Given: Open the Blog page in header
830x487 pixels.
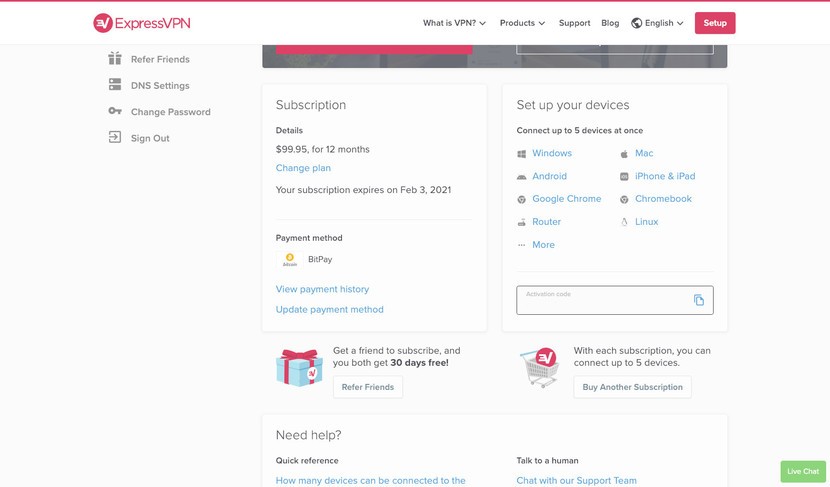Looking at the screenshot, I should click(610, 23).
